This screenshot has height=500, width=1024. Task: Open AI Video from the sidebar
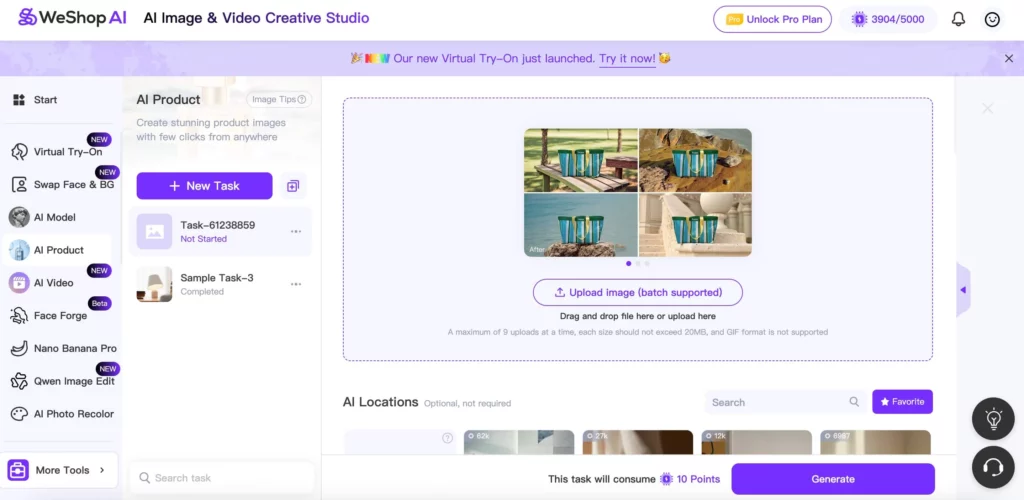pyautogui.click(x=53, y=283)
